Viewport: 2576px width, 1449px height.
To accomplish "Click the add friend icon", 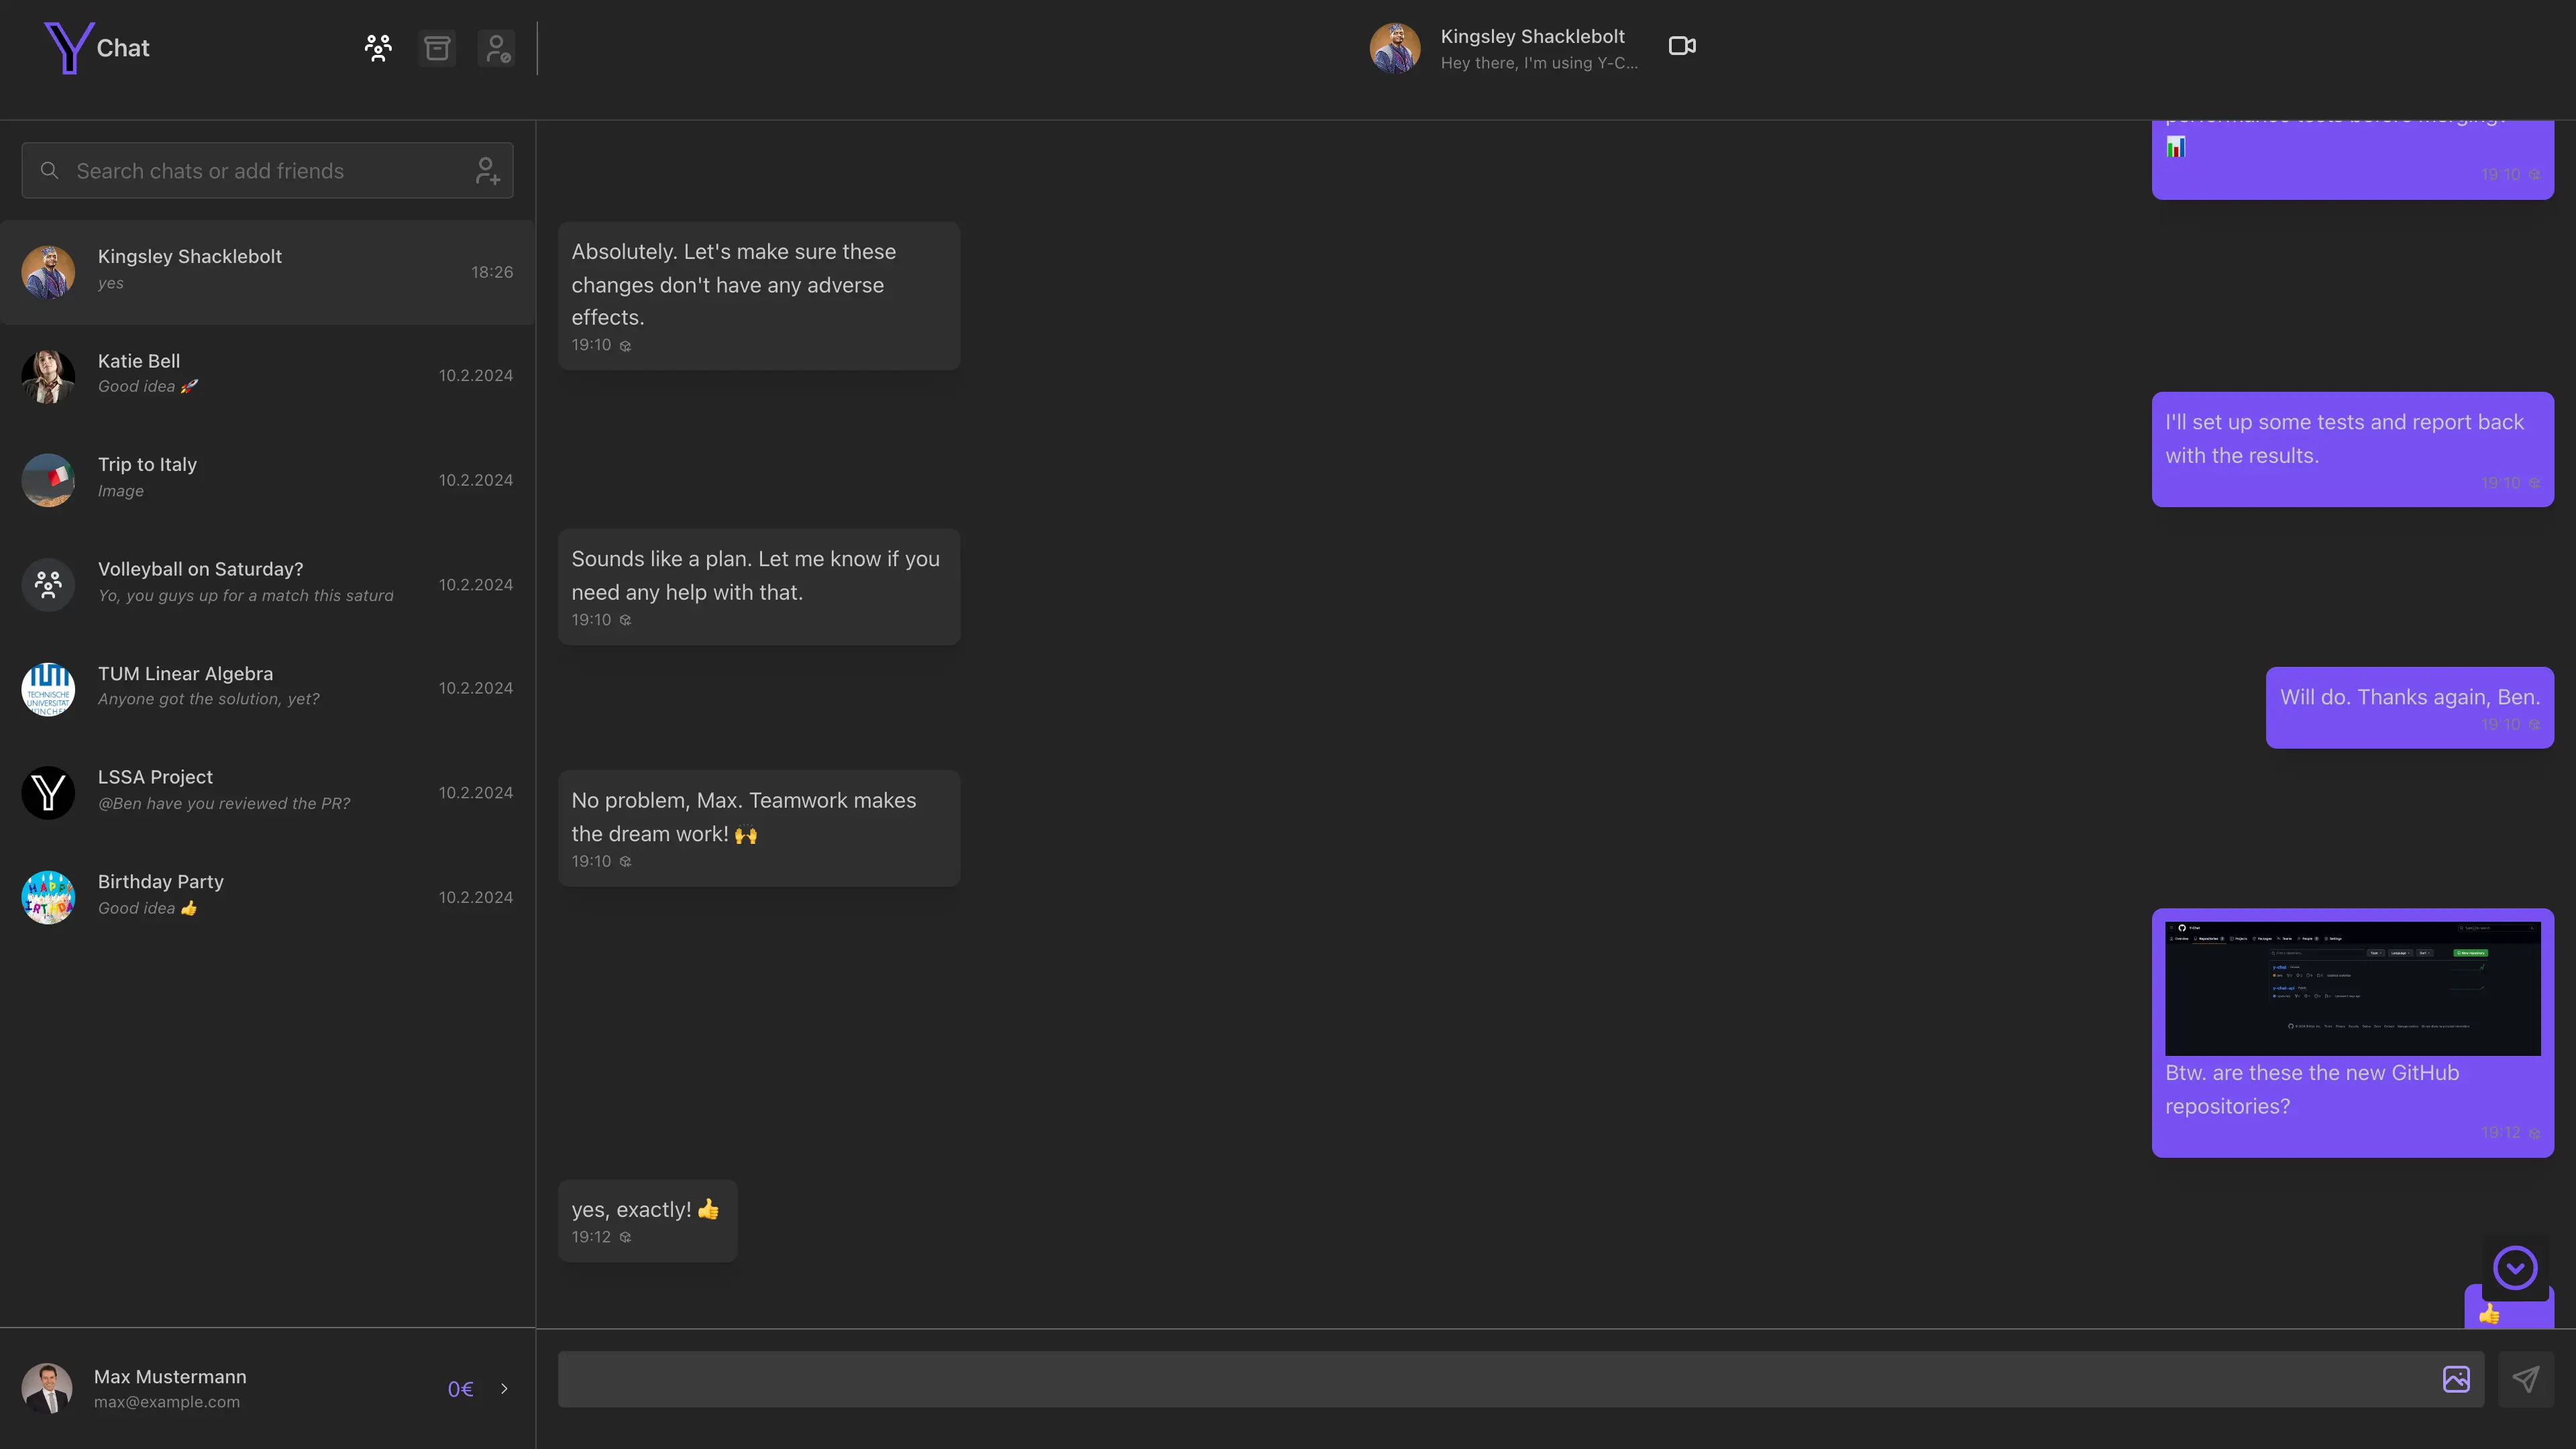I will coord(487,171).
